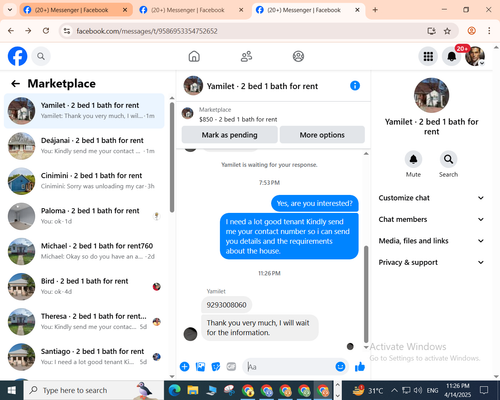Viewport: 500px width, 400px height.
Task: Click the chat messages scrollbar
Action: 366,294
